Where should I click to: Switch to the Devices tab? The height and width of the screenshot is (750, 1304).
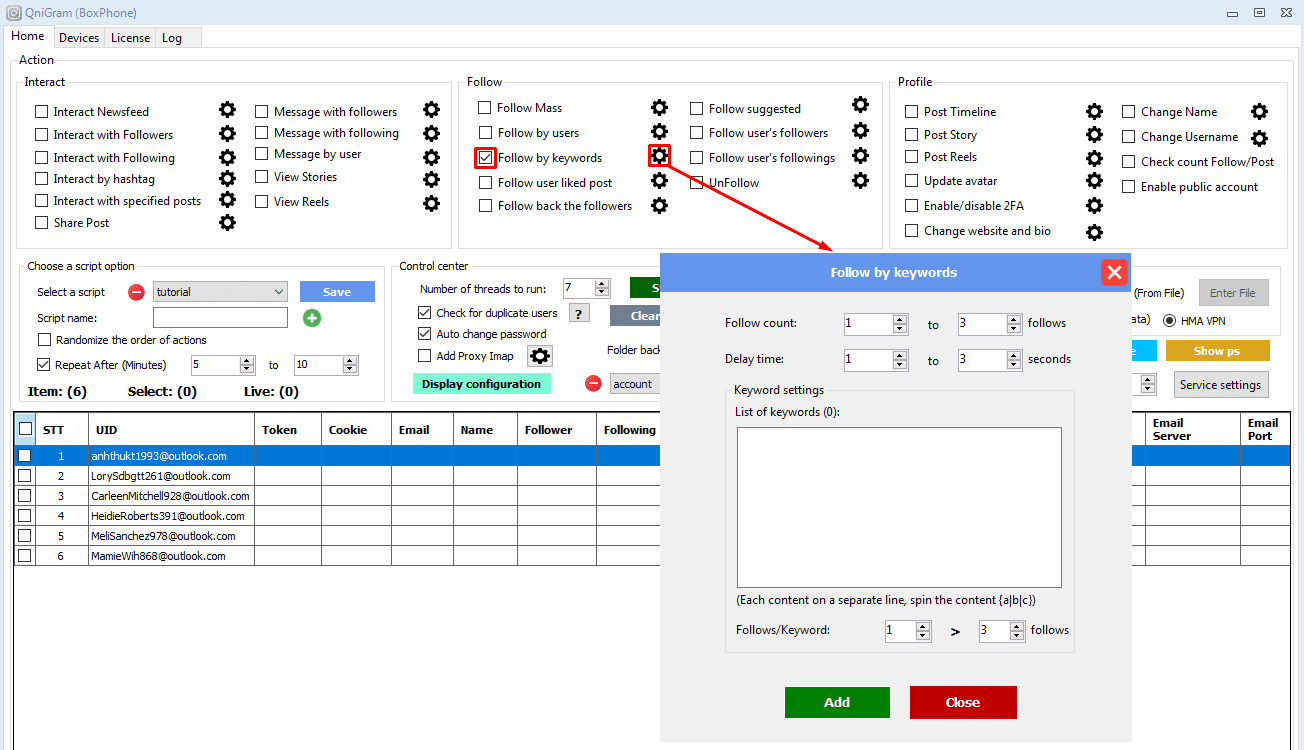click(79, 38)
